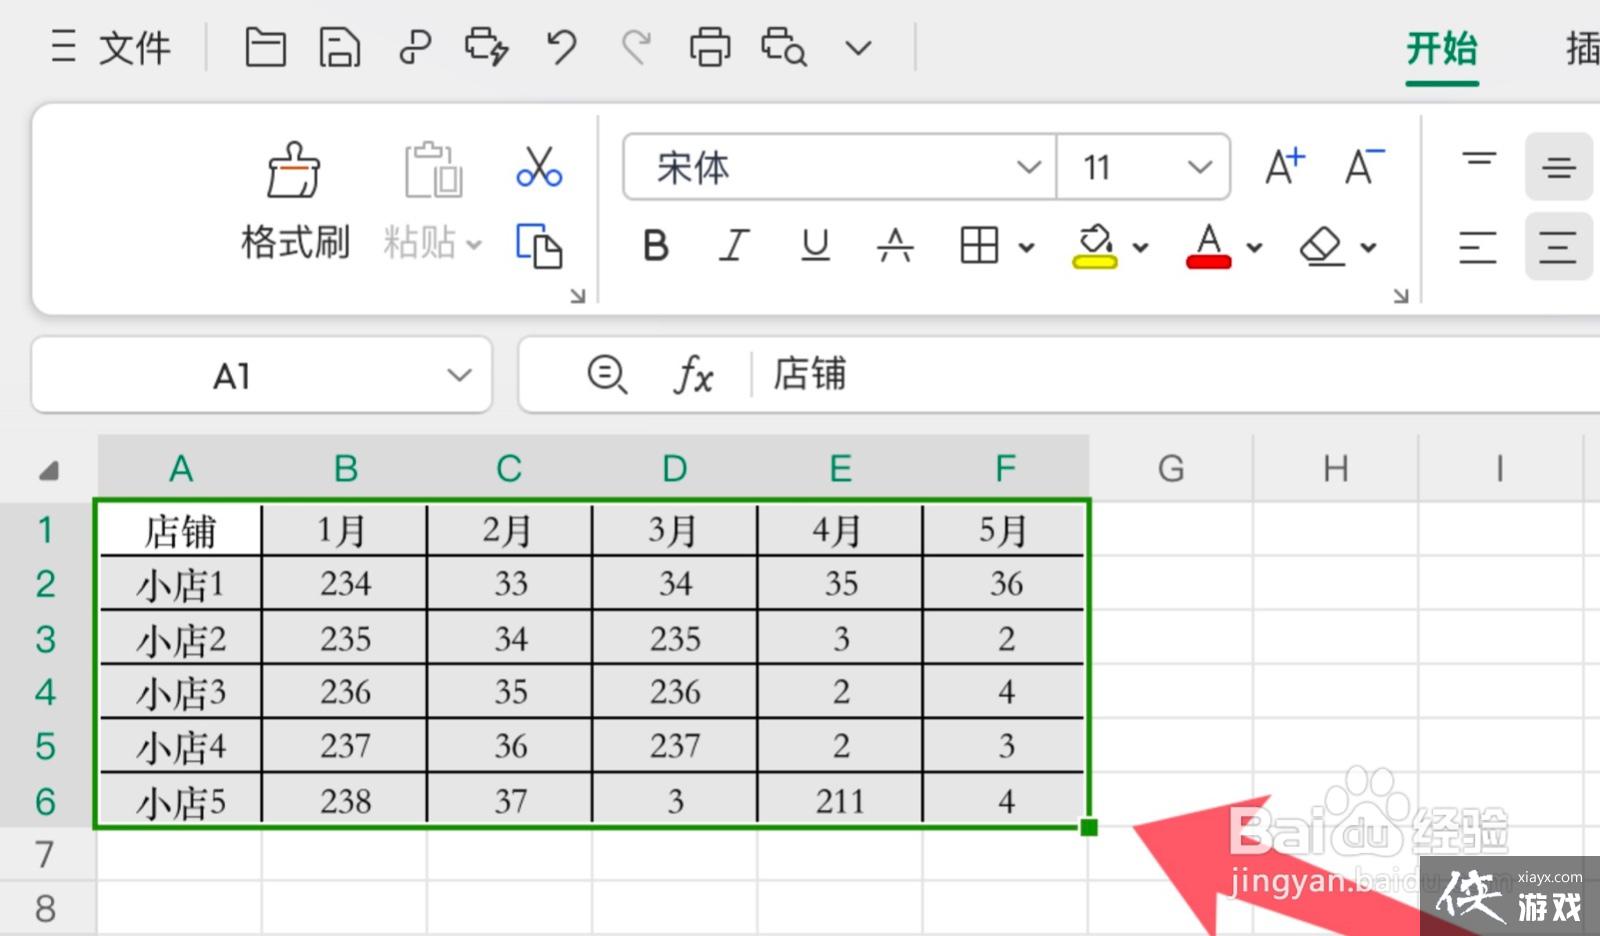Undo the last action
The width and height of the screenshot is (1600, 936).
click(562, 47)
